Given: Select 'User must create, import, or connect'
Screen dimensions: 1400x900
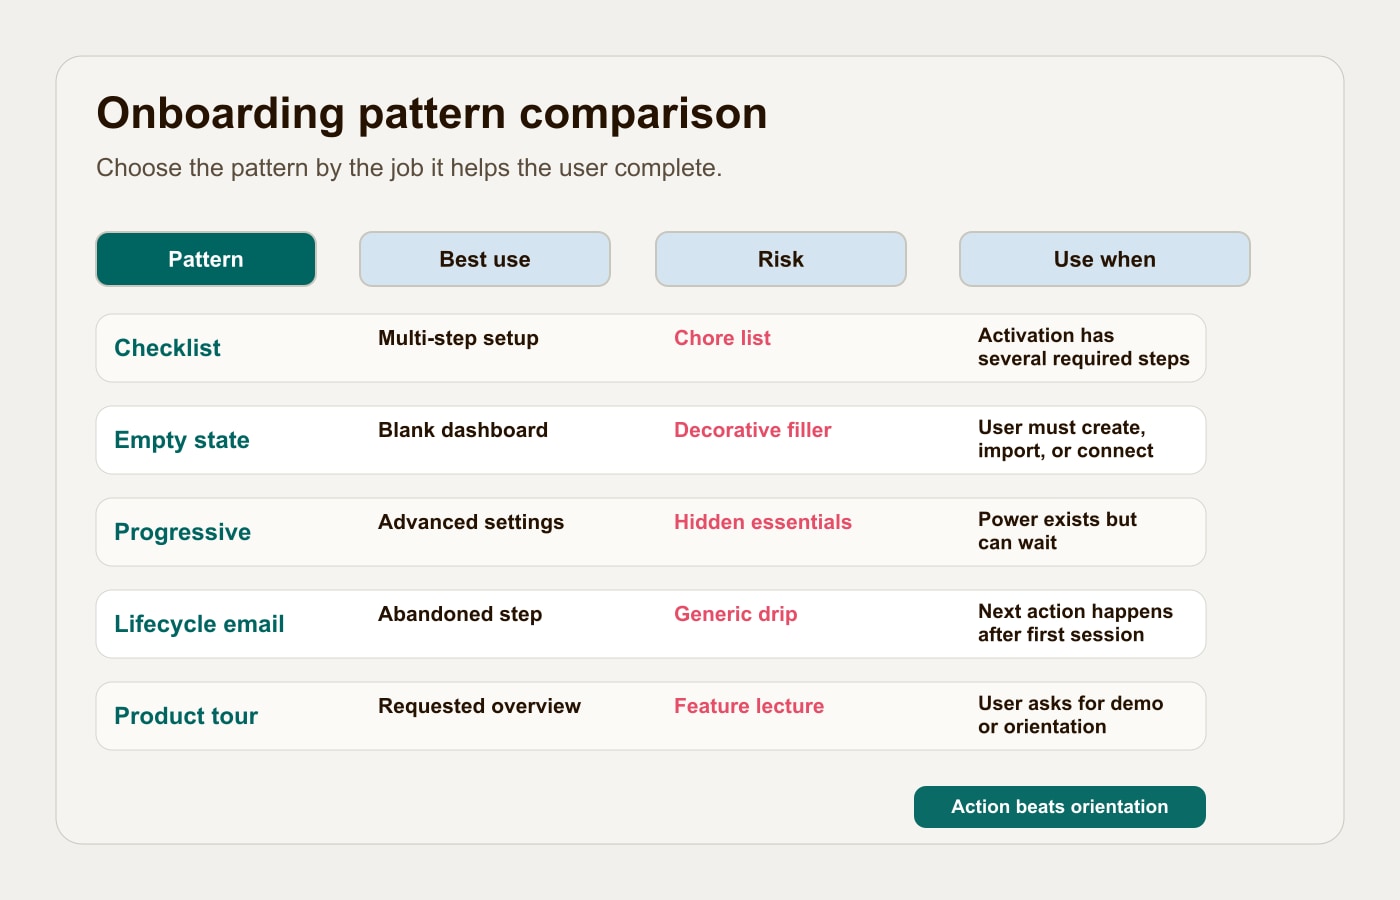Looking at the screenshot, I should (1066, 439).
